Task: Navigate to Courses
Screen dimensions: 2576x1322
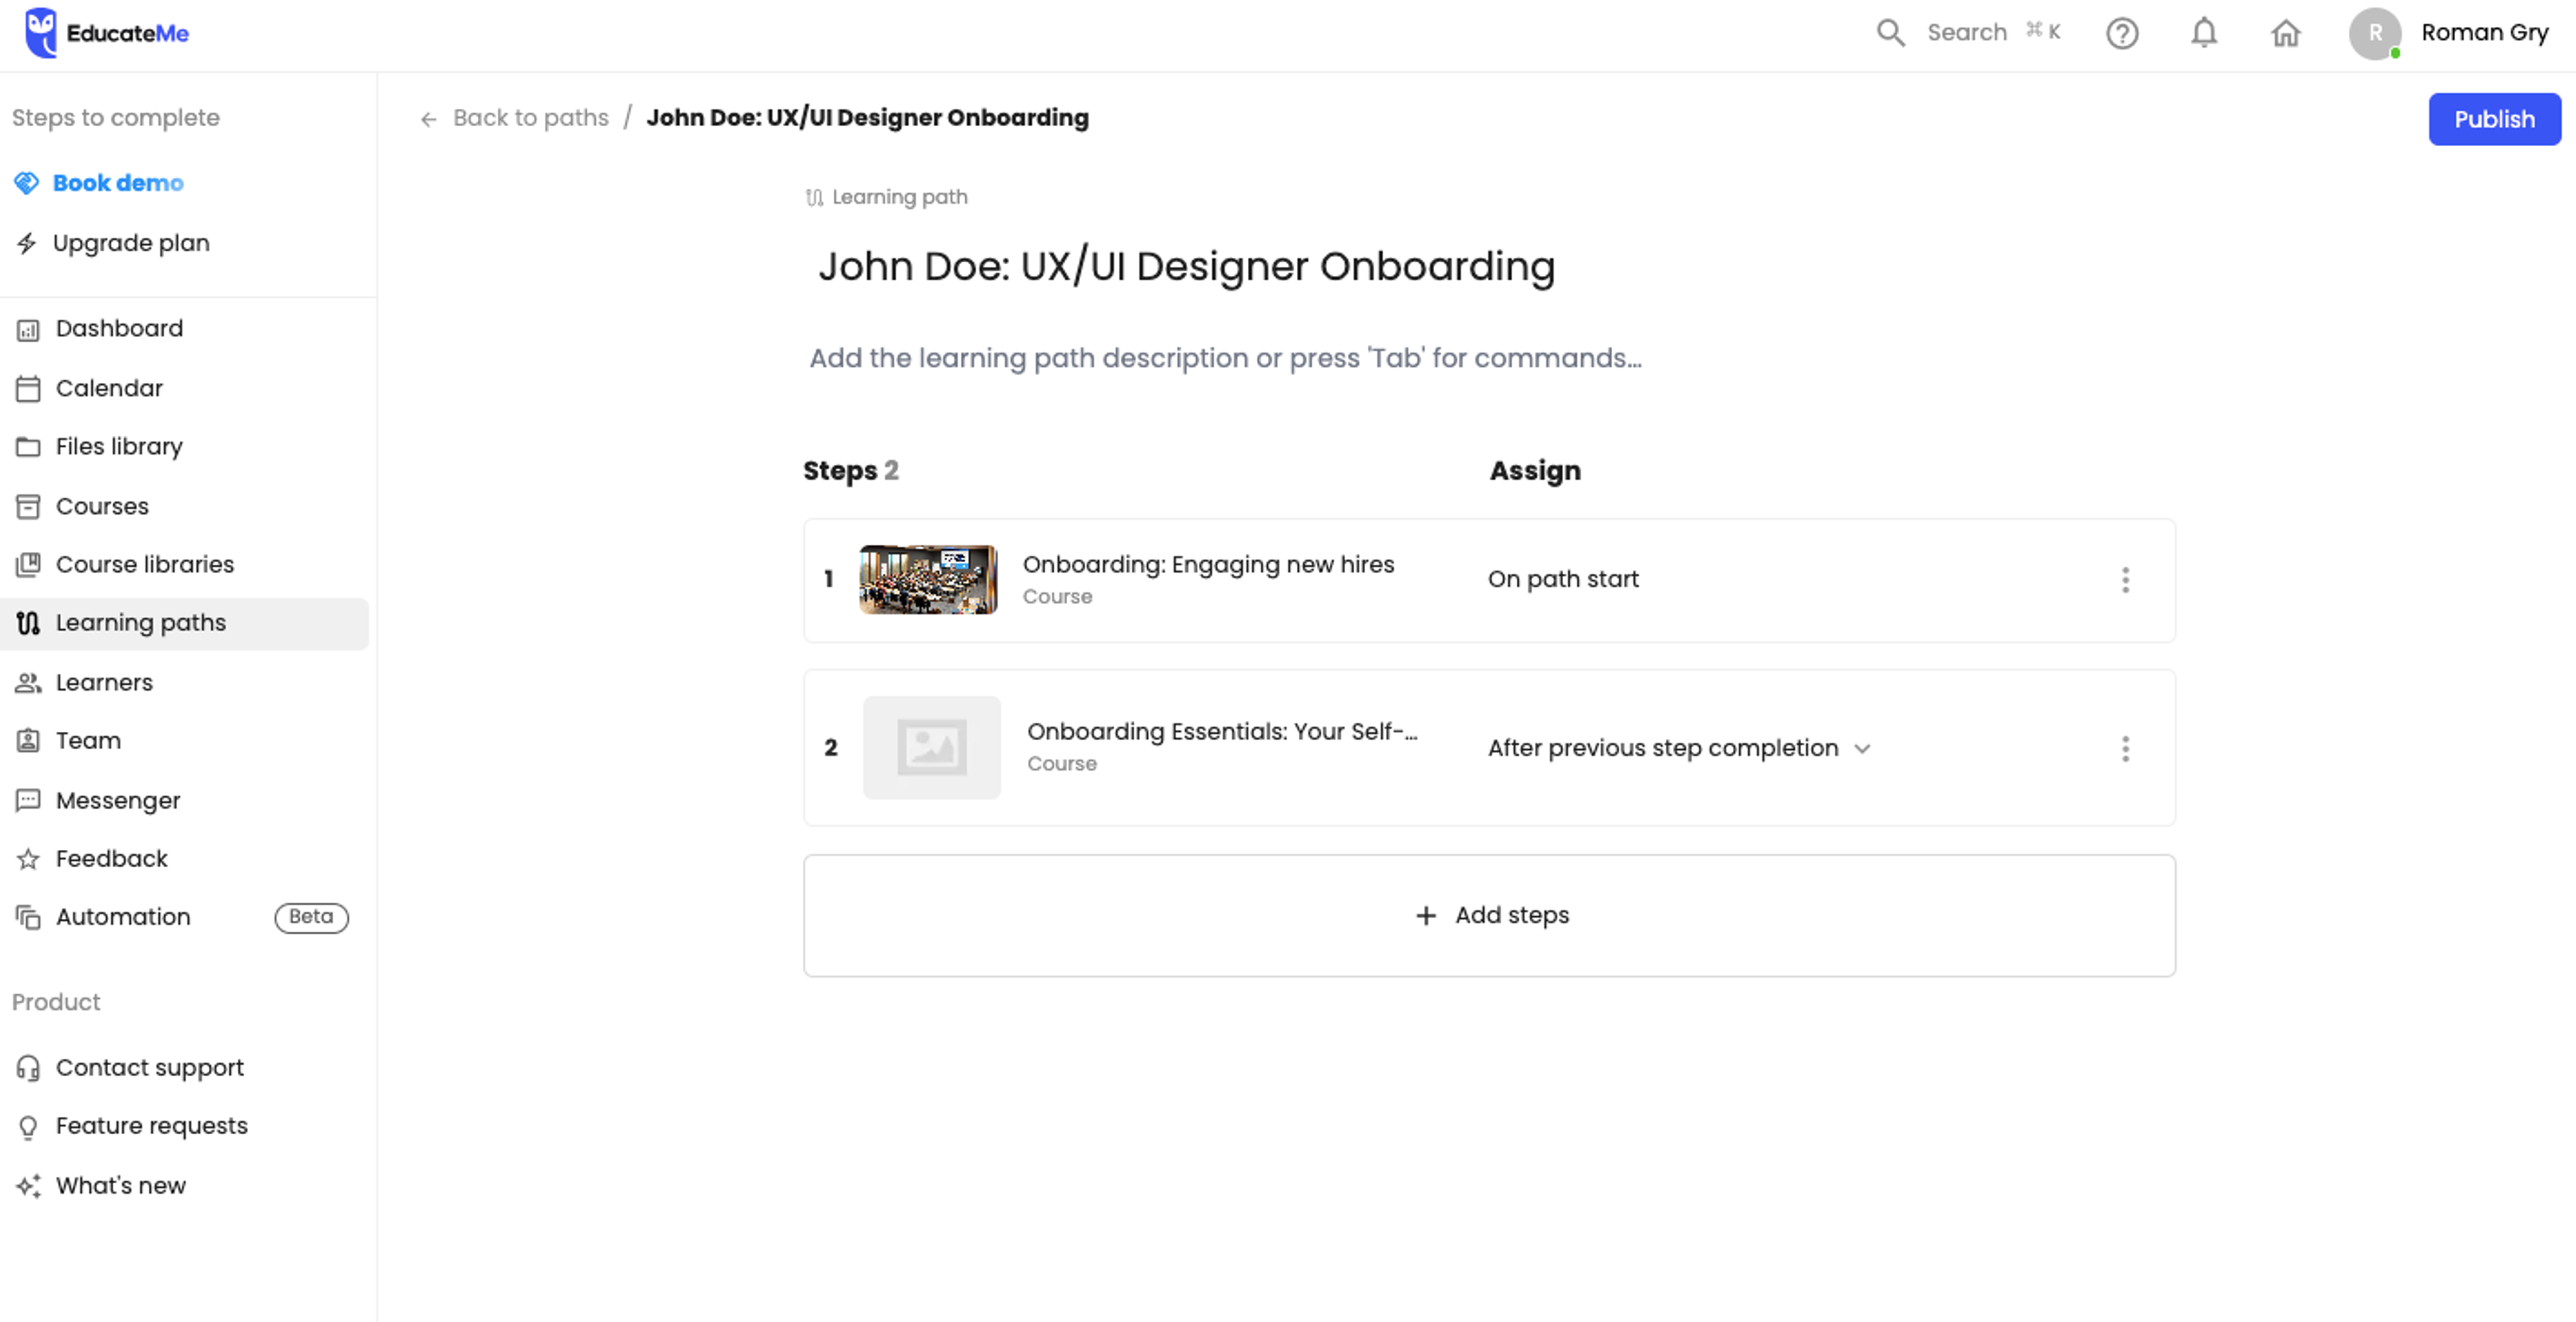Action: click(185, 506)
